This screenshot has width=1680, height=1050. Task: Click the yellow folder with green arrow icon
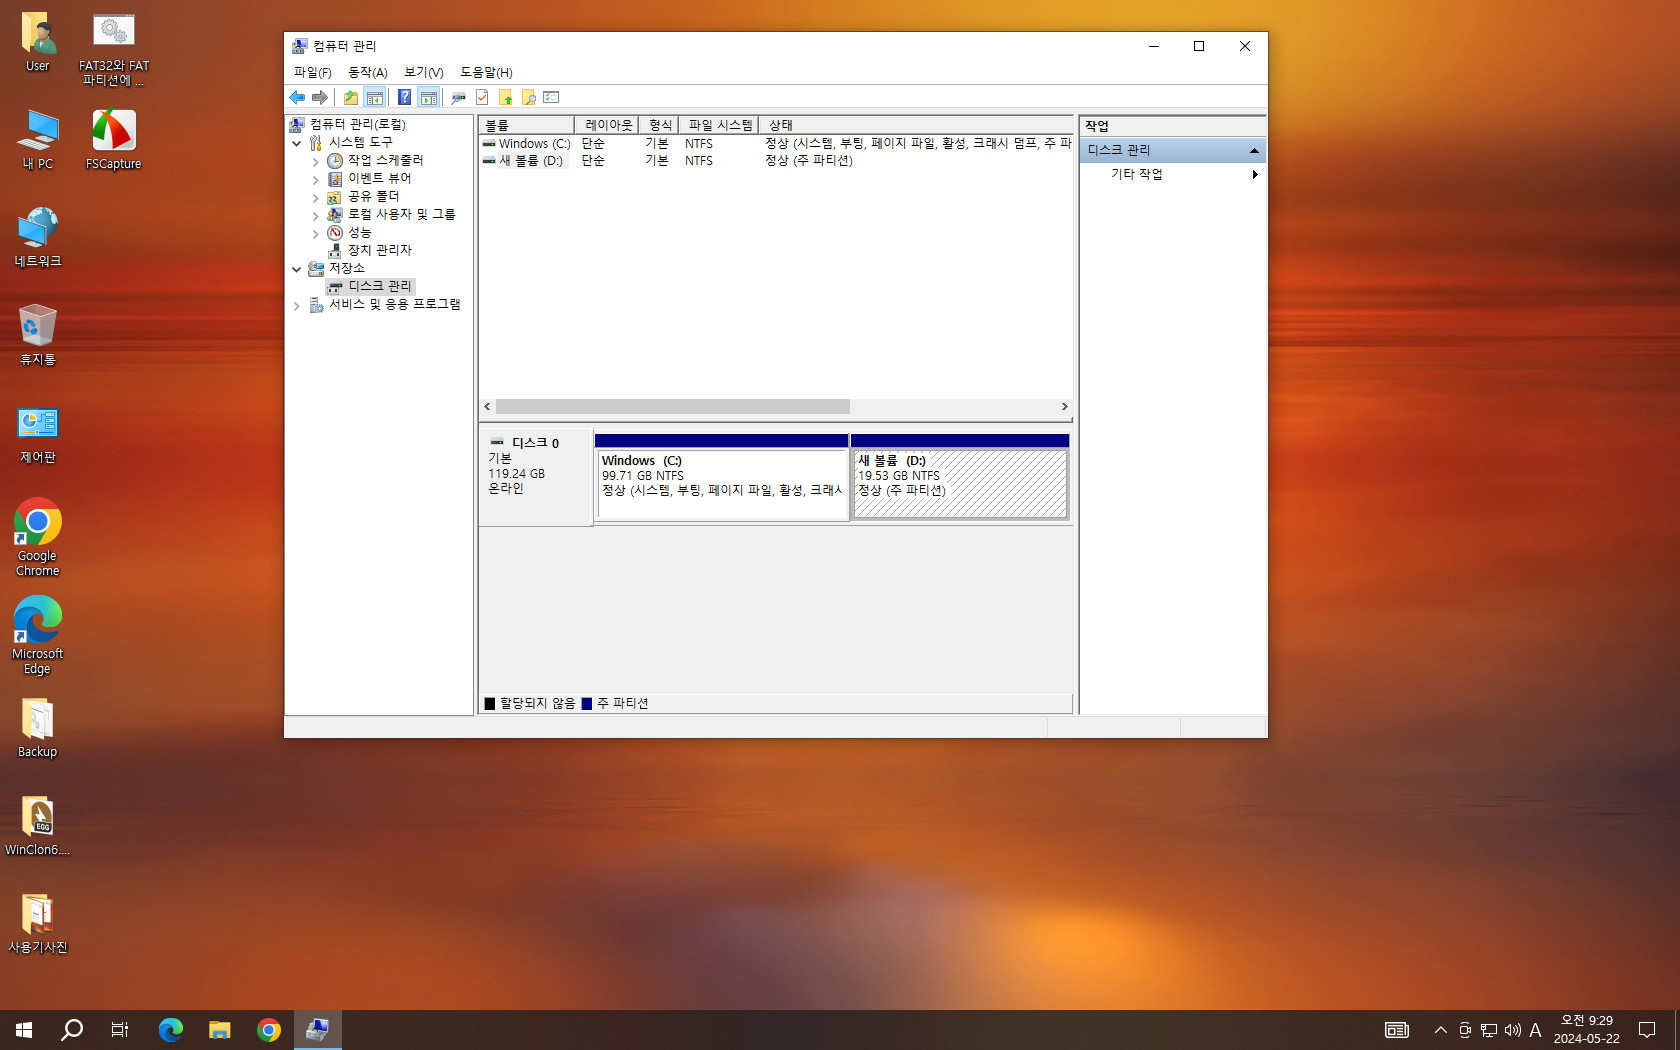point(505,97)
